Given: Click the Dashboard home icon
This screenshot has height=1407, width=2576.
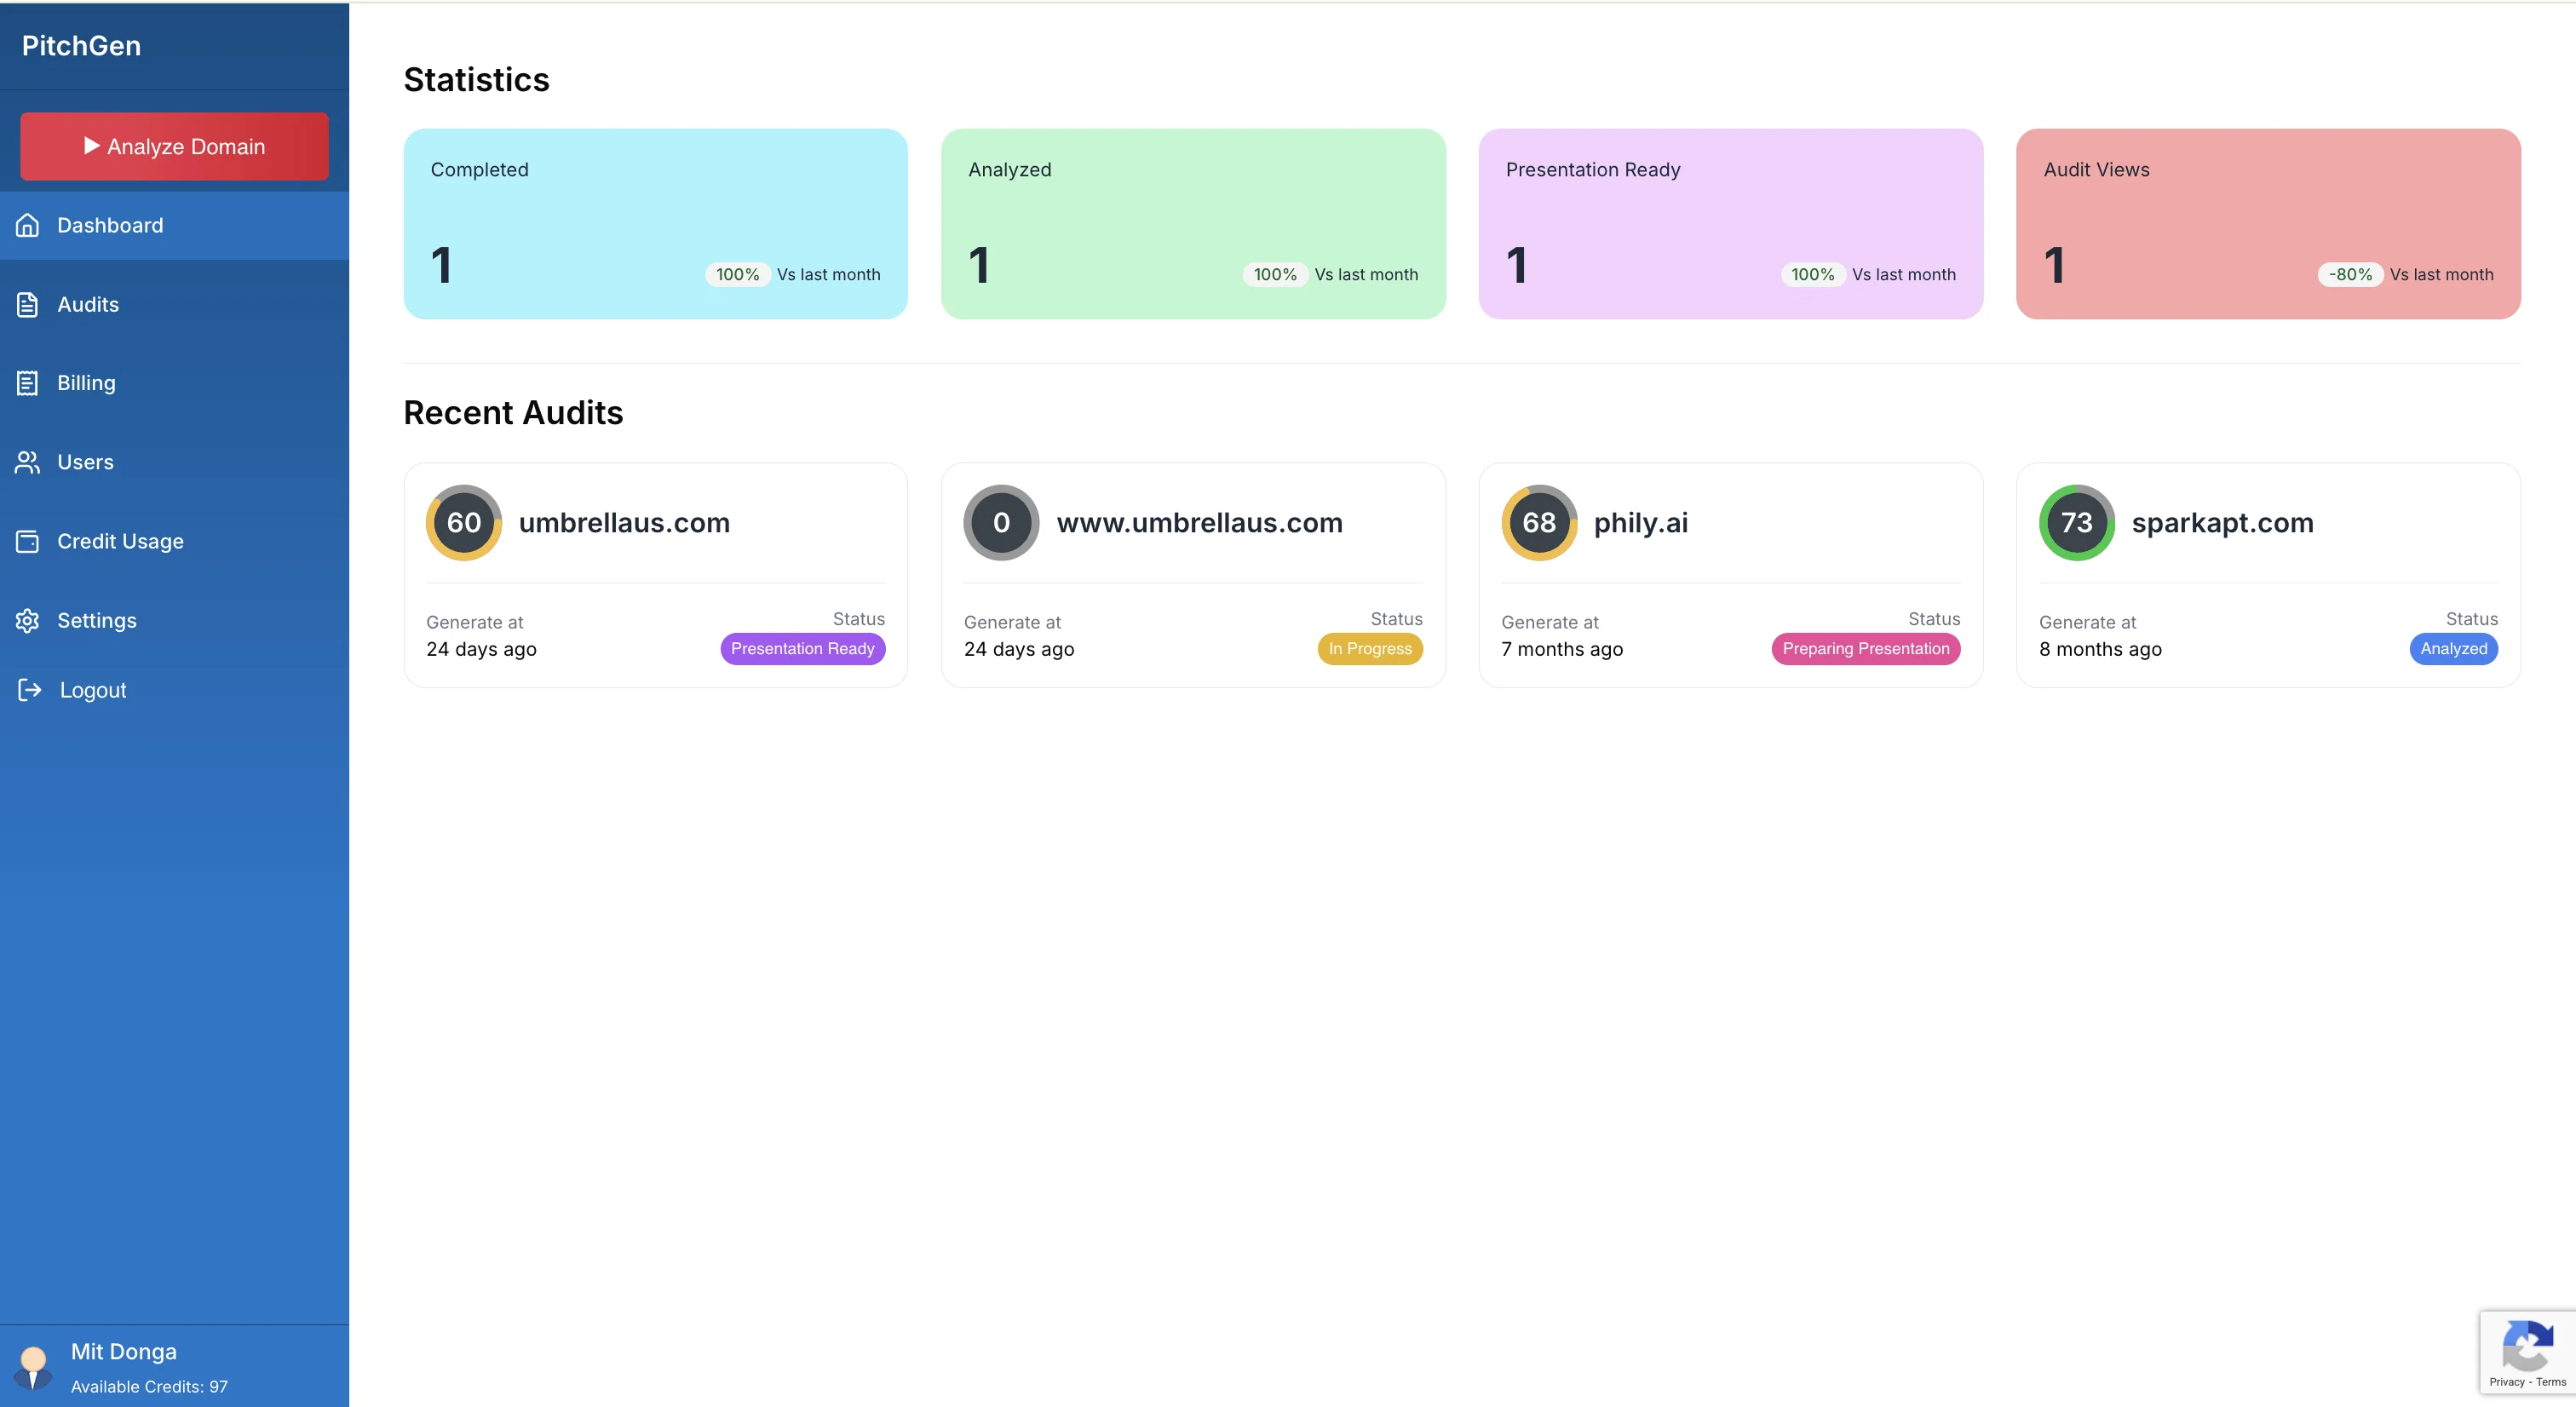Looking at the screenshot, I should tap(28, 225).
